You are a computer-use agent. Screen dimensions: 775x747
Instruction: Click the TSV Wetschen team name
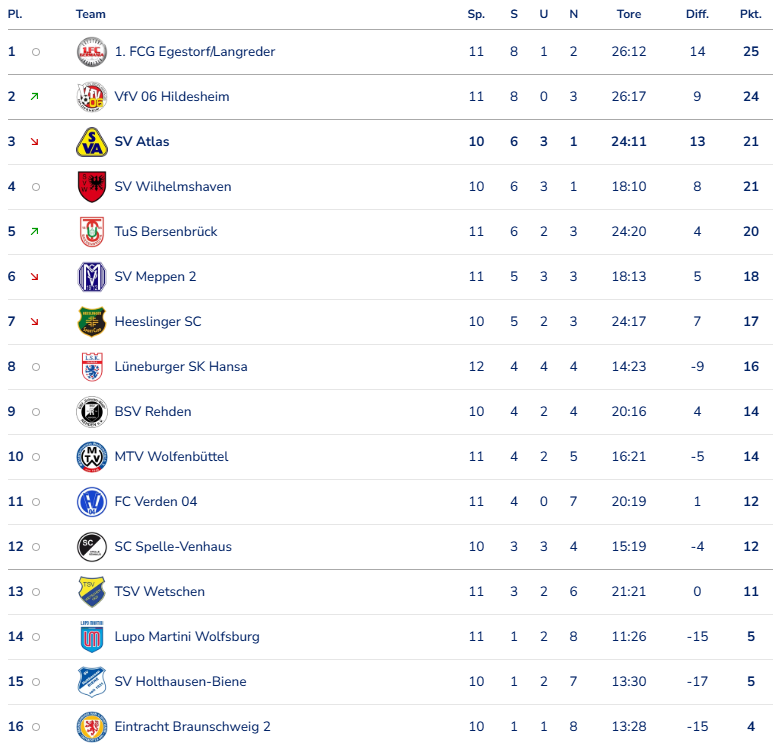(159, 592)
